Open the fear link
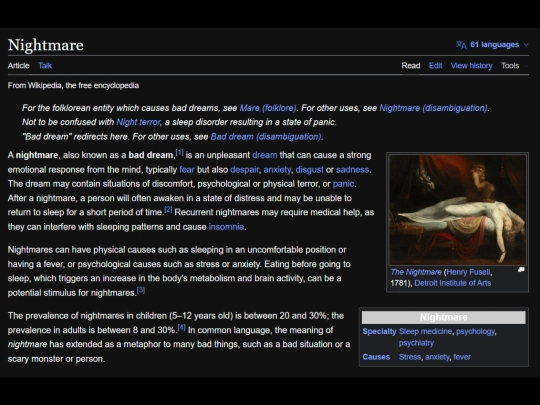The image size is (540, 405). pyautogui.click(x=187, y=170)
